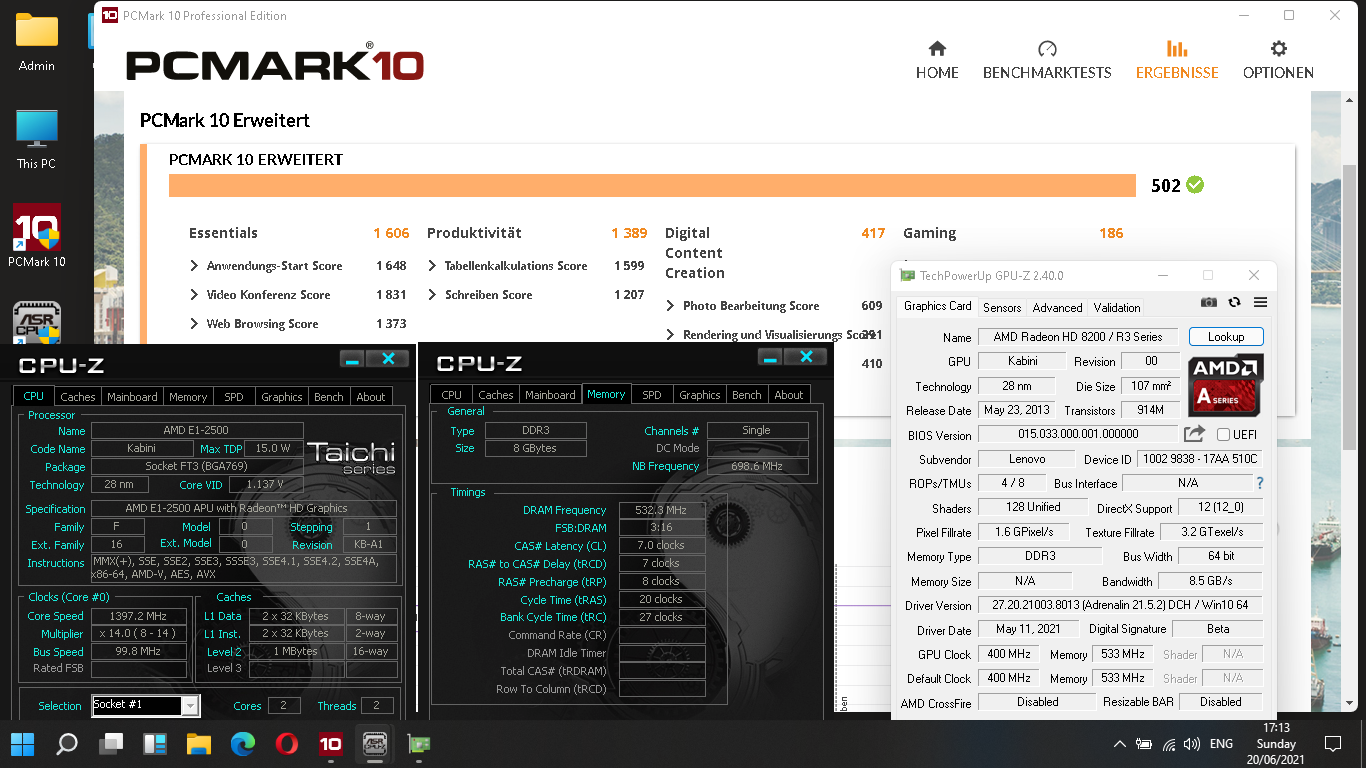Open Task View on the taskbar
This screenshot has height=768, width=1366.
pyautogui.click(x=111, y=744)
